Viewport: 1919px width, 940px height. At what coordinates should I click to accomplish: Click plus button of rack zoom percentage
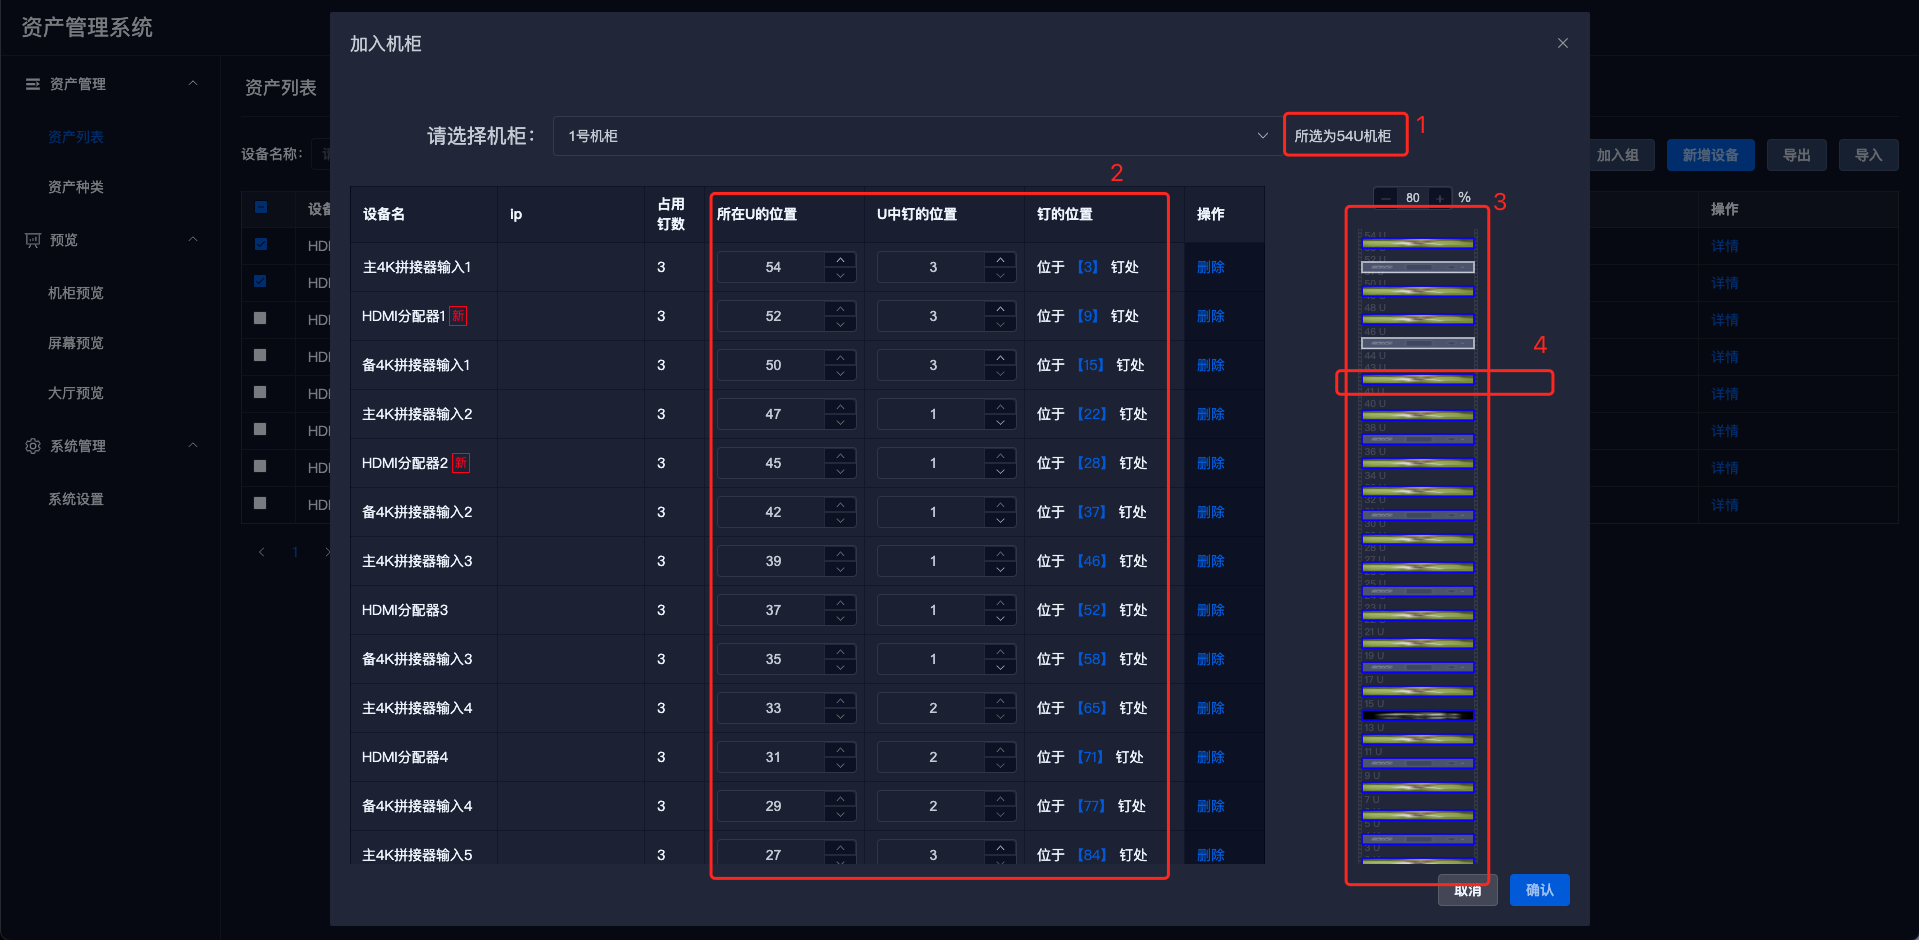1440,198
